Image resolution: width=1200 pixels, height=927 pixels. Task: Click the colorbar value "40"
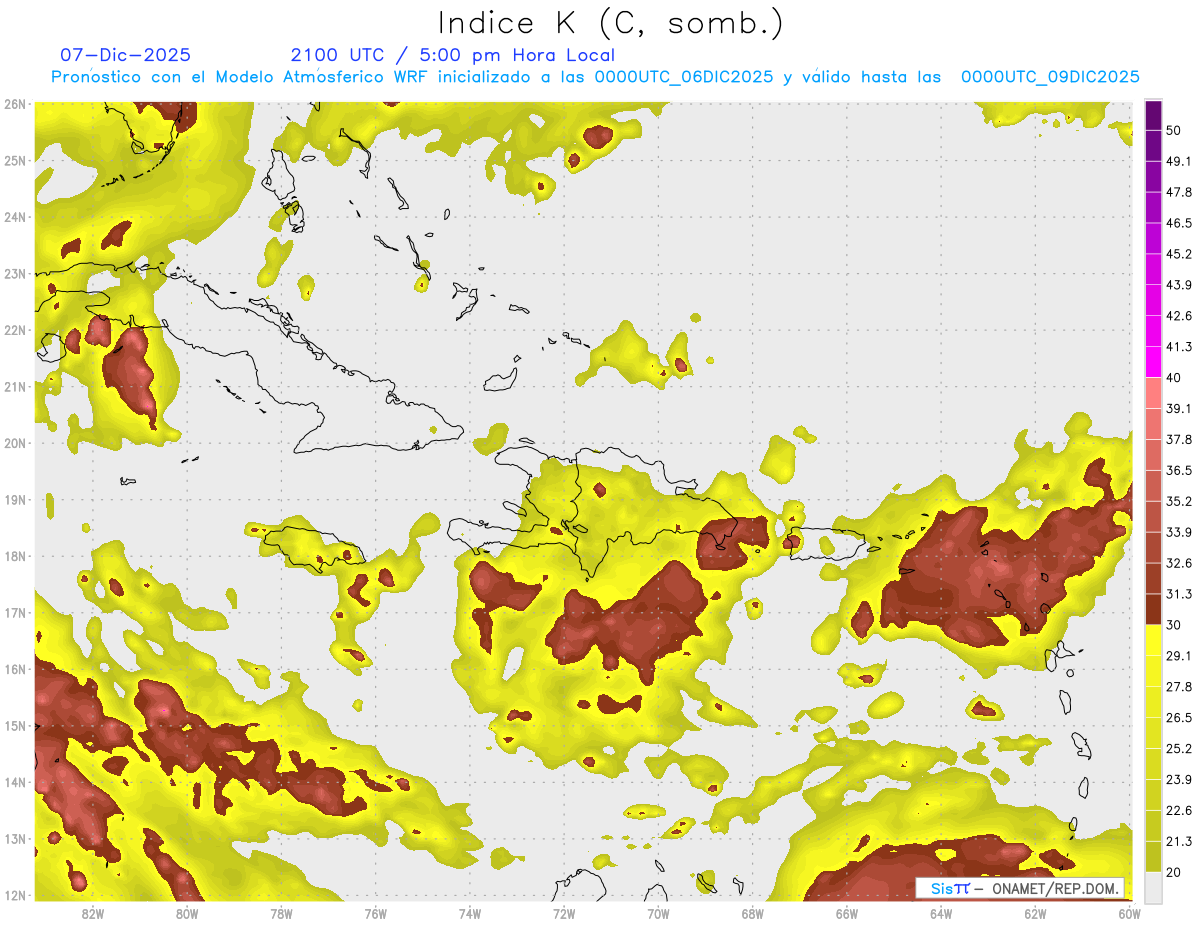pos(1174,377)
